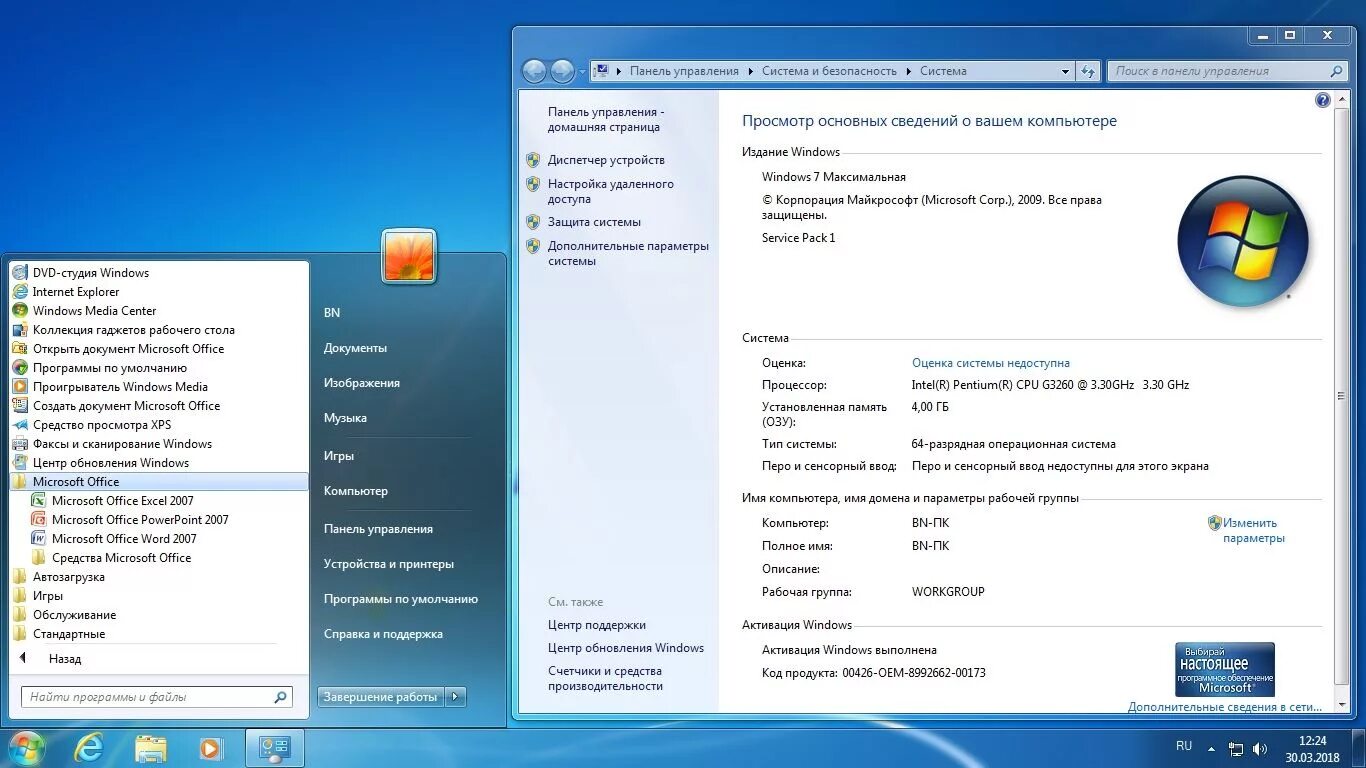Launch Internet Explorer from the programs list
Viewport: 1366px width, 768px height.
coord(76,292)
